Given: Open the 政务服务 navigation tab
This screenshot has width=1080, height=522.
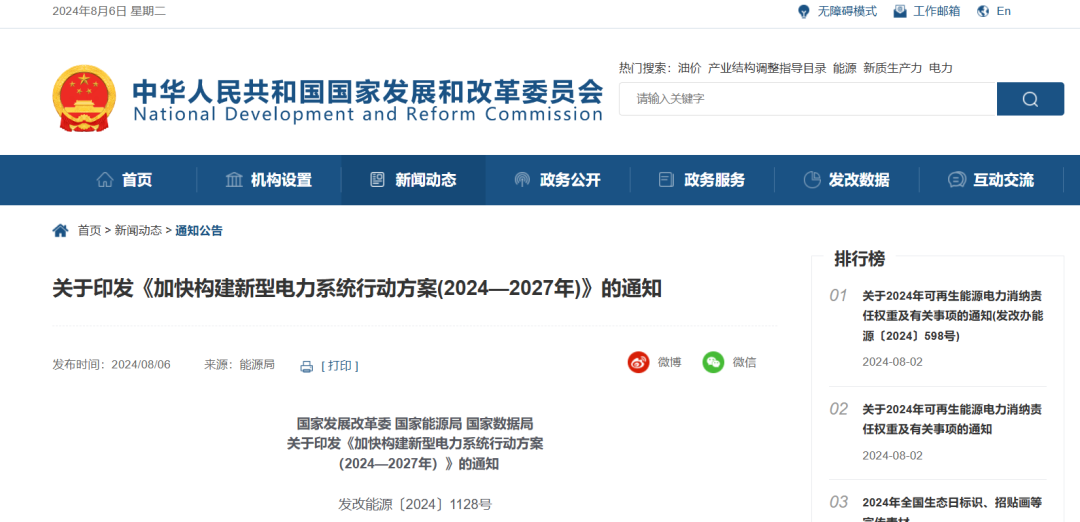Looking at the screenshot, I should click(702, 180).
